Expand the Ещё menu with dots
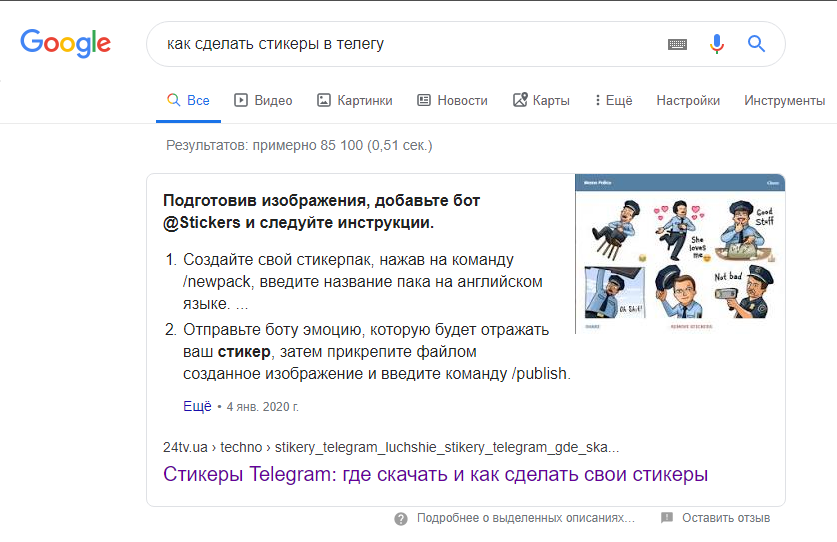The image size is (837, 542). (613, 100)
